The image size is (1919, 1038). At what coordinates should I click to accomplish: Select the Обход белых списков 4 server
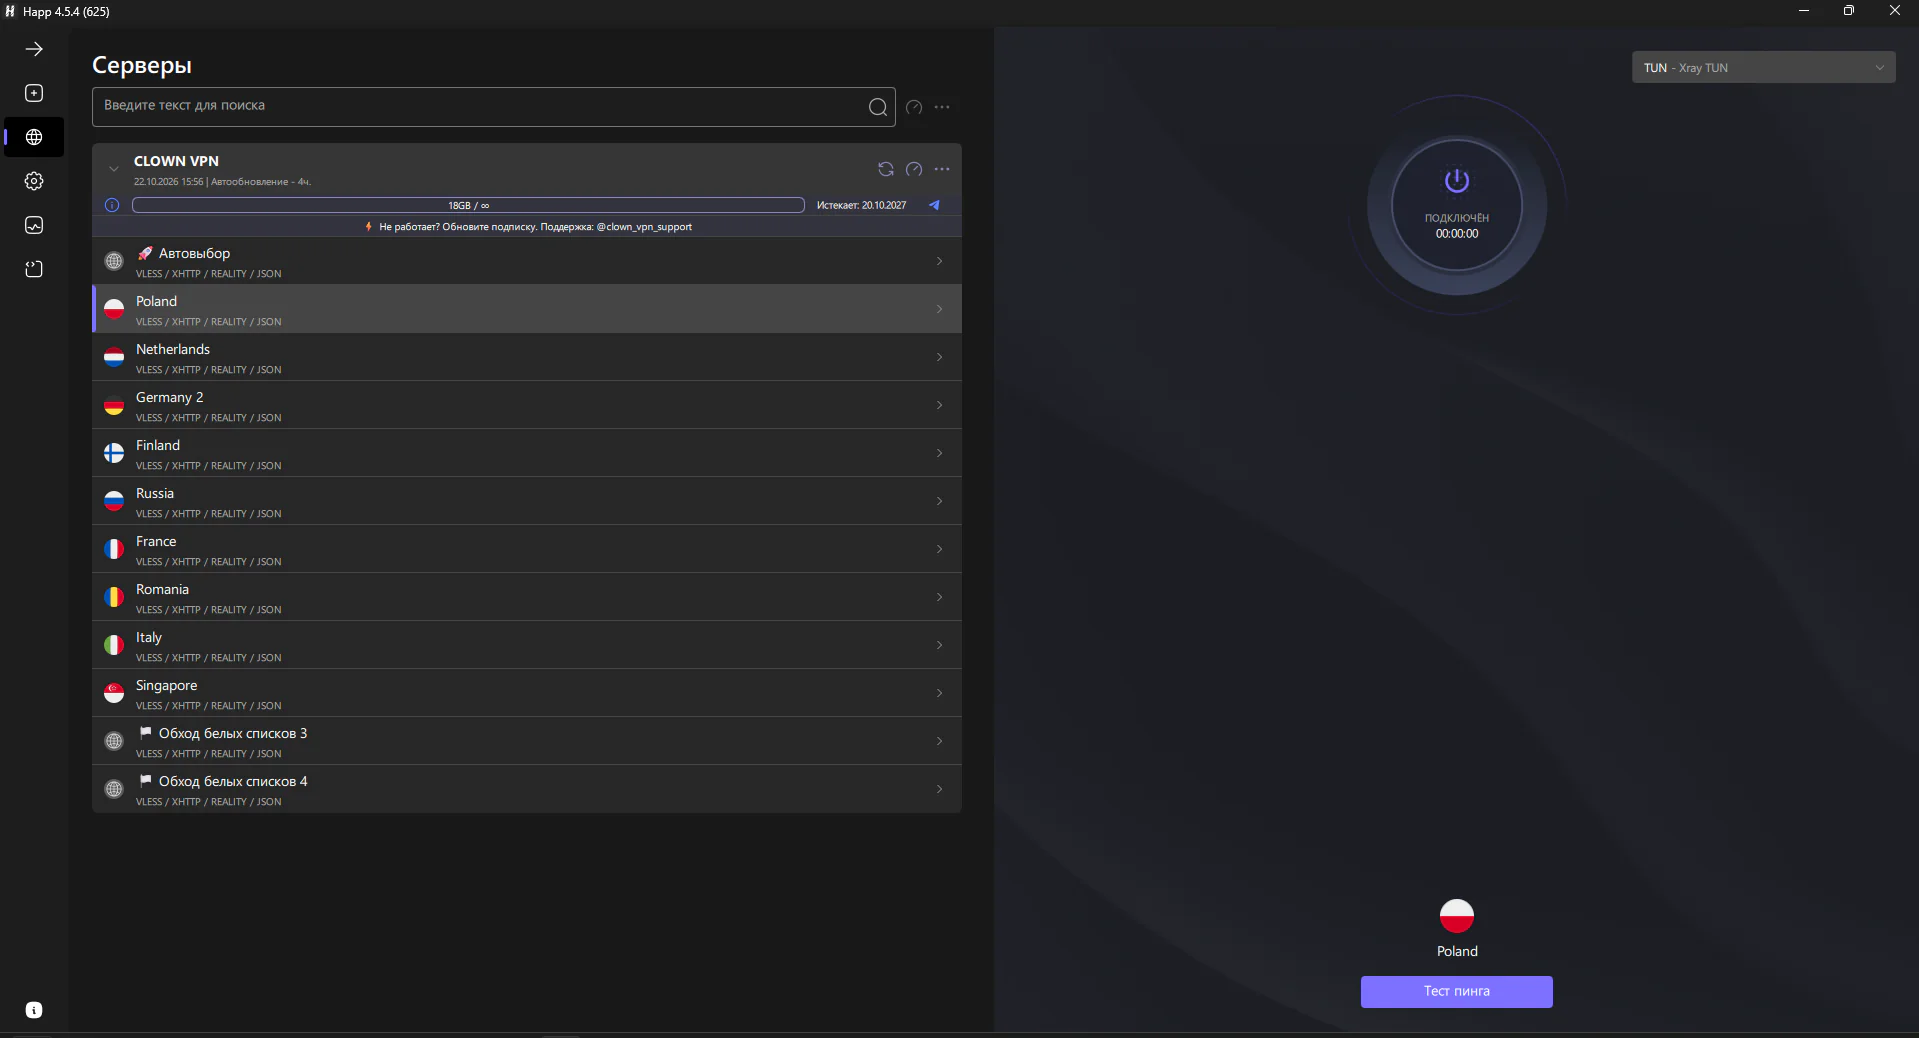pyautogui.click(x=527, y=789)
